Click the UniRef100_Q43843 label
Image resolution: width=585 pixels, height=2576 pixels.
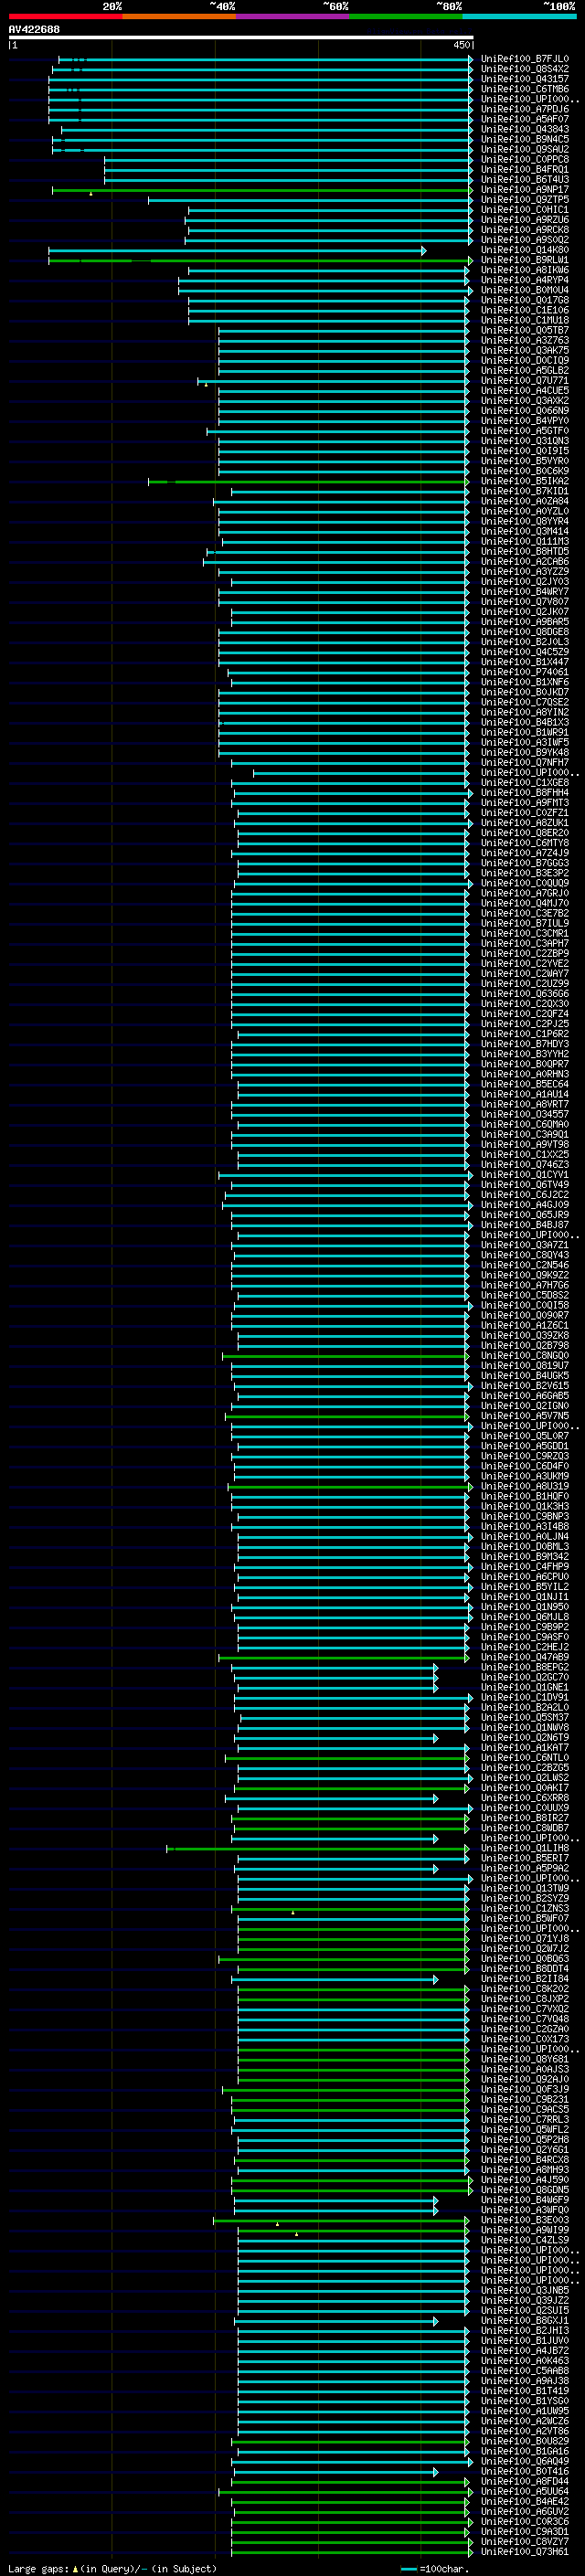(524, 129)
